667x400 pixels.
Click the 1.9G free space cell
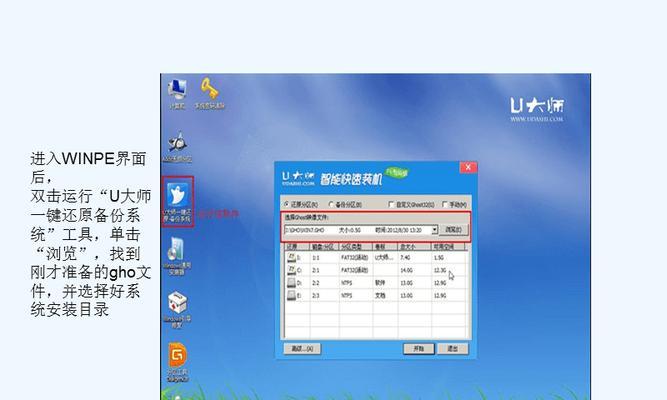click(x=439, y=258)
